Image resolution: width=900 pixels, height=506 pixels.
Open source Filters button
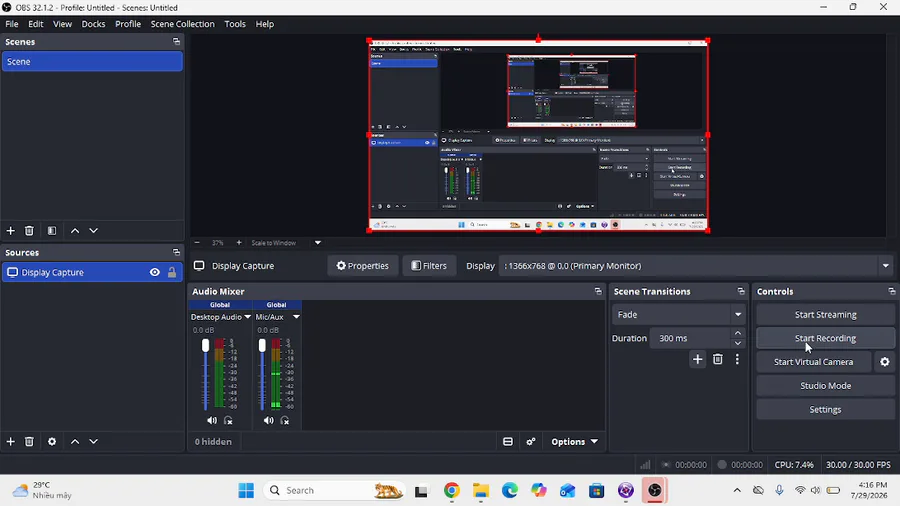429,266
